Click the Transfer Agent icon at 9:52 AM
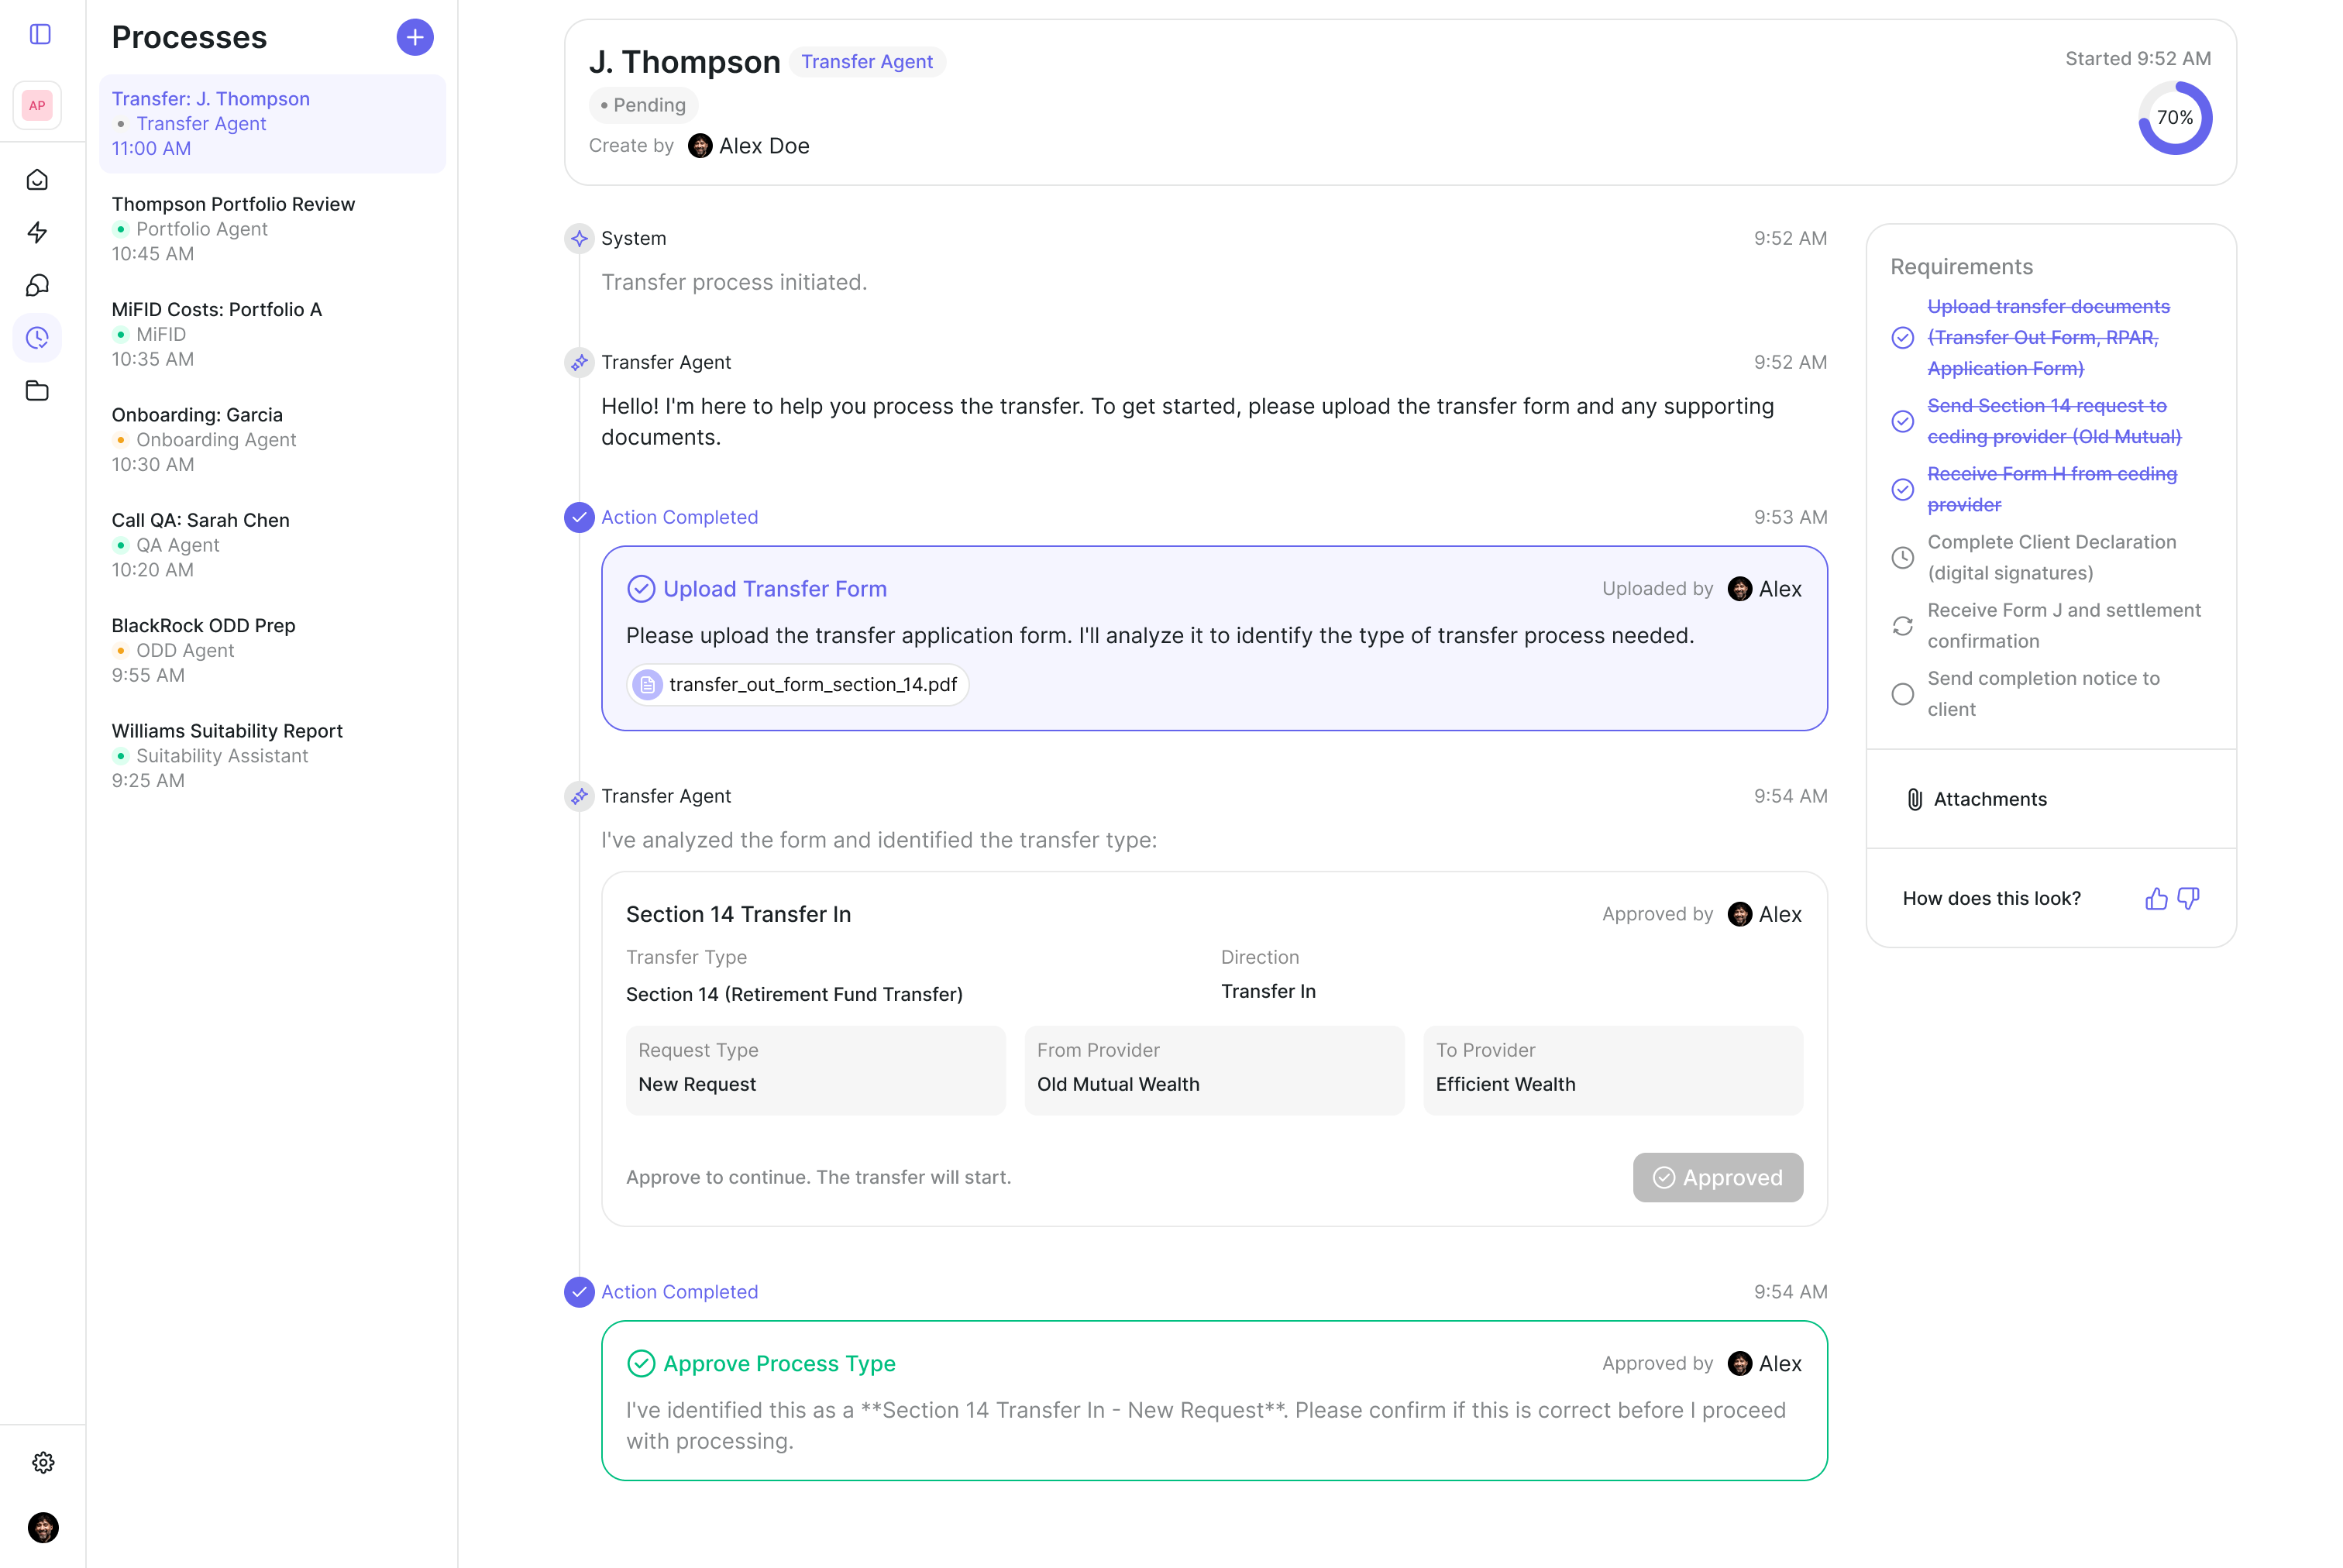Image resolution: width=2343 pixels, height=1568 pixels. tap(579, 362)
